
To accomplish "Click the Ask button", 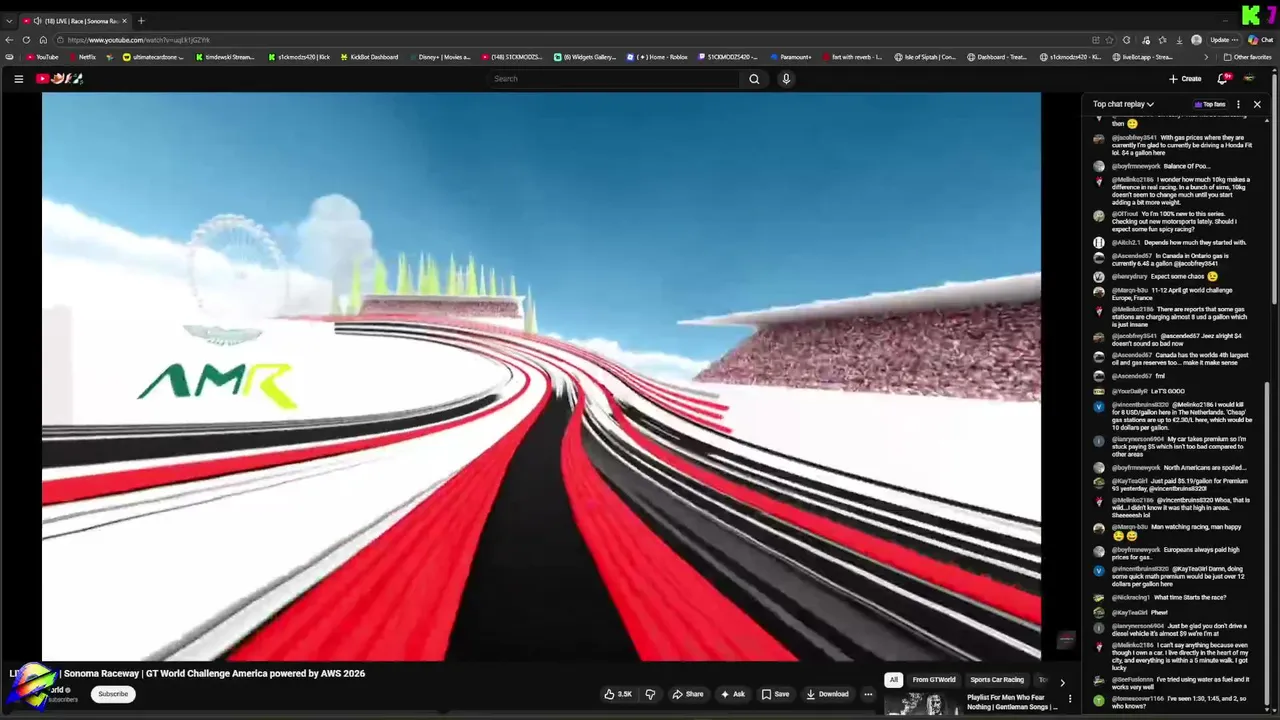I will (733, 694).
